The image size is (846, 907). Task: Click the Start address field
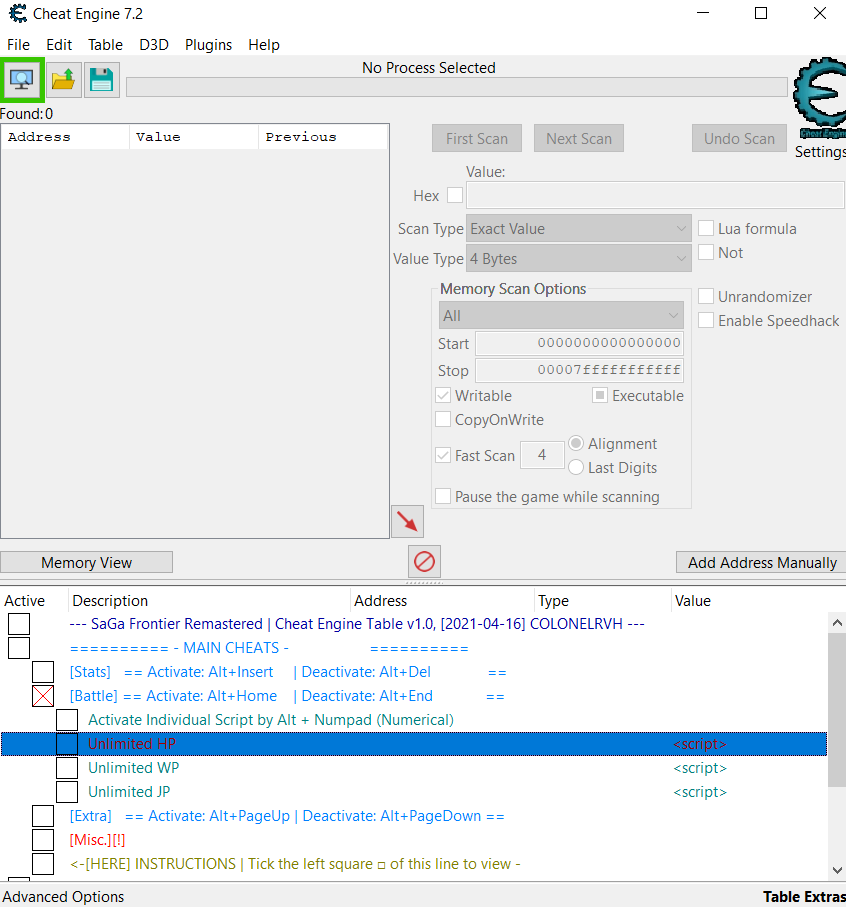pos(579,343)
